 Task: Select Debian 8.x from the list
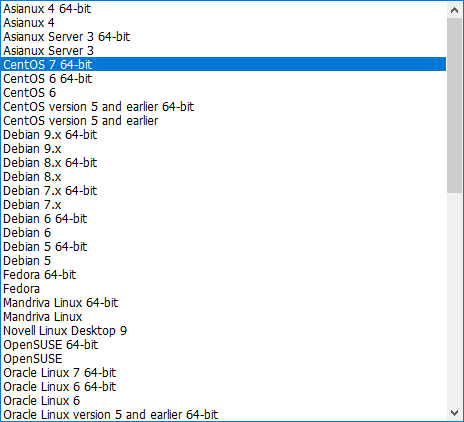coord(223,177)
